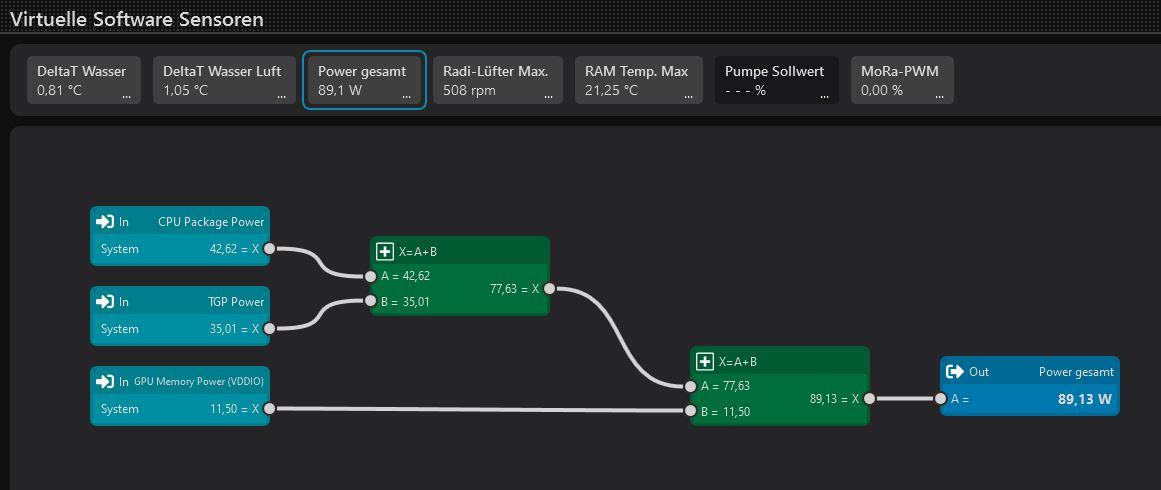The width and height of the screenshot is (1161, 490).
Task: Select the MoRa-PWM sensor card
Action: click(902, 80)
